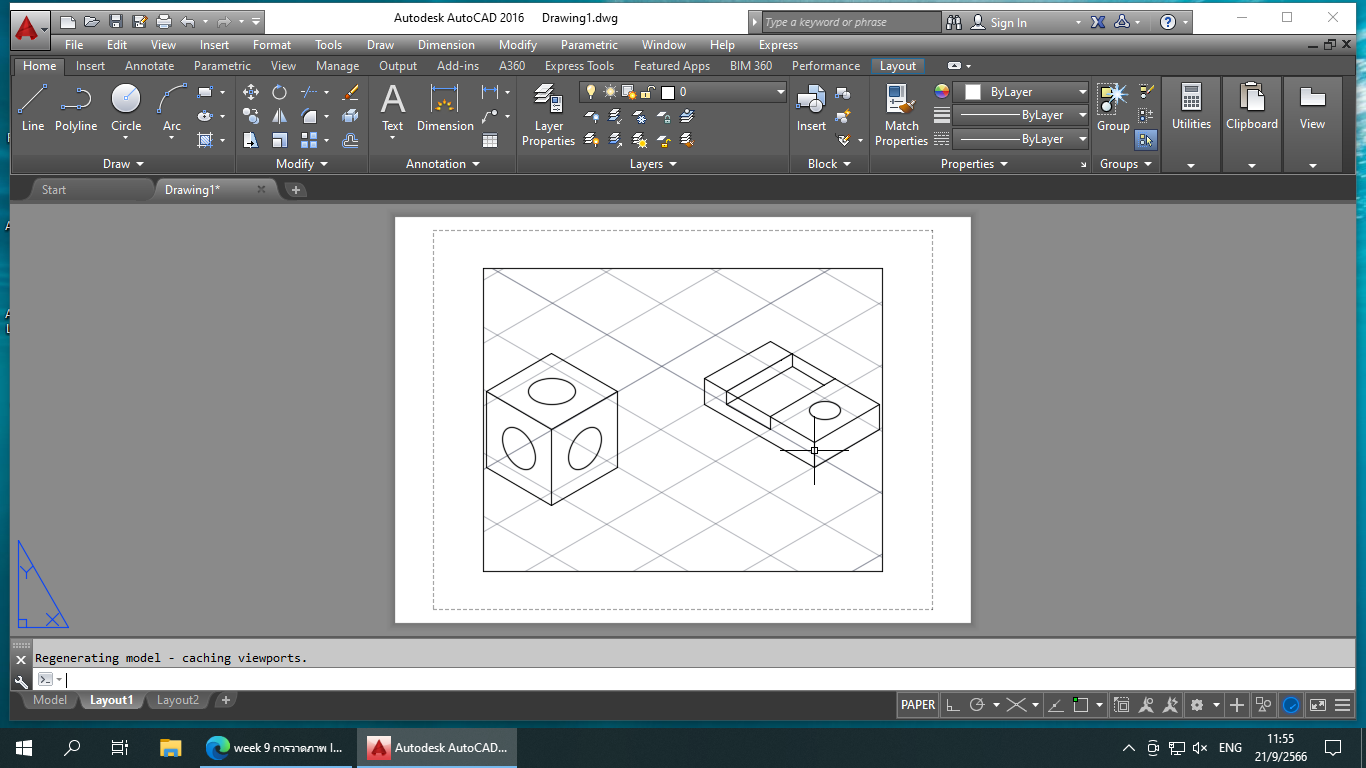
Task: Select the Rotate tool icon
Action: pyautogui.click(x=280, y=92)
